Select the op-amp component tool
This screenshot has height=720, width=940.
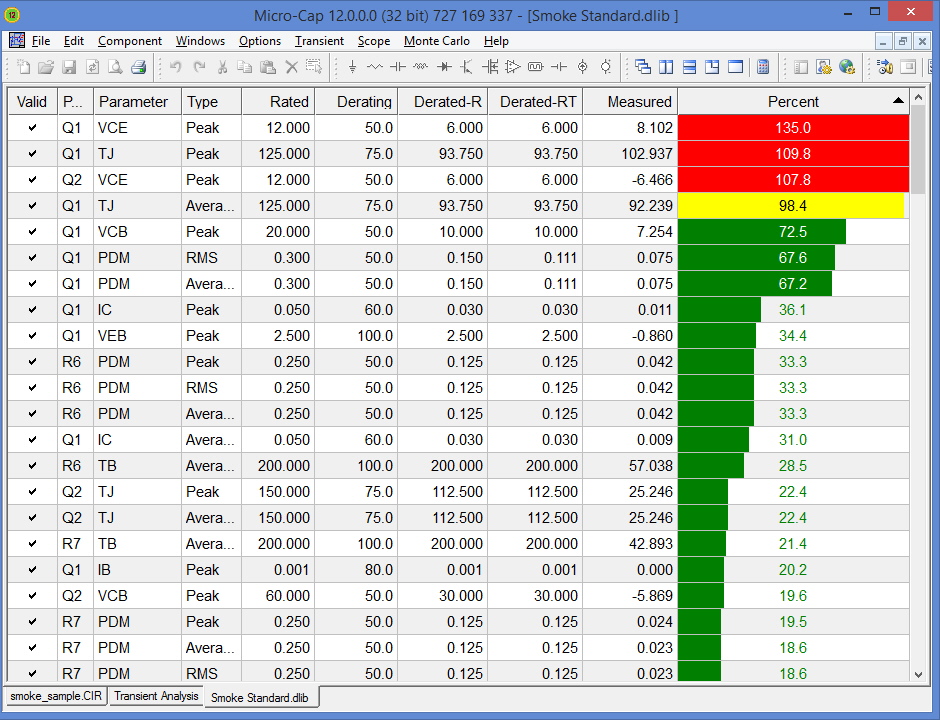coord(513,67)
